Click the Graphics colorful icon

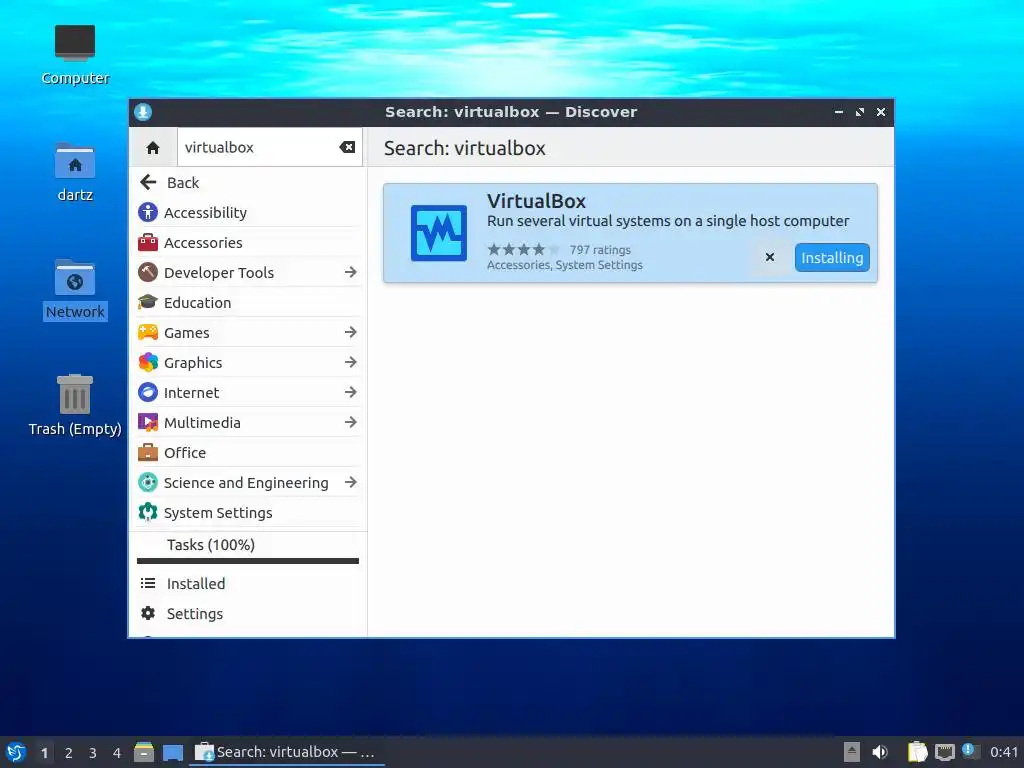(x=148, y=362)
